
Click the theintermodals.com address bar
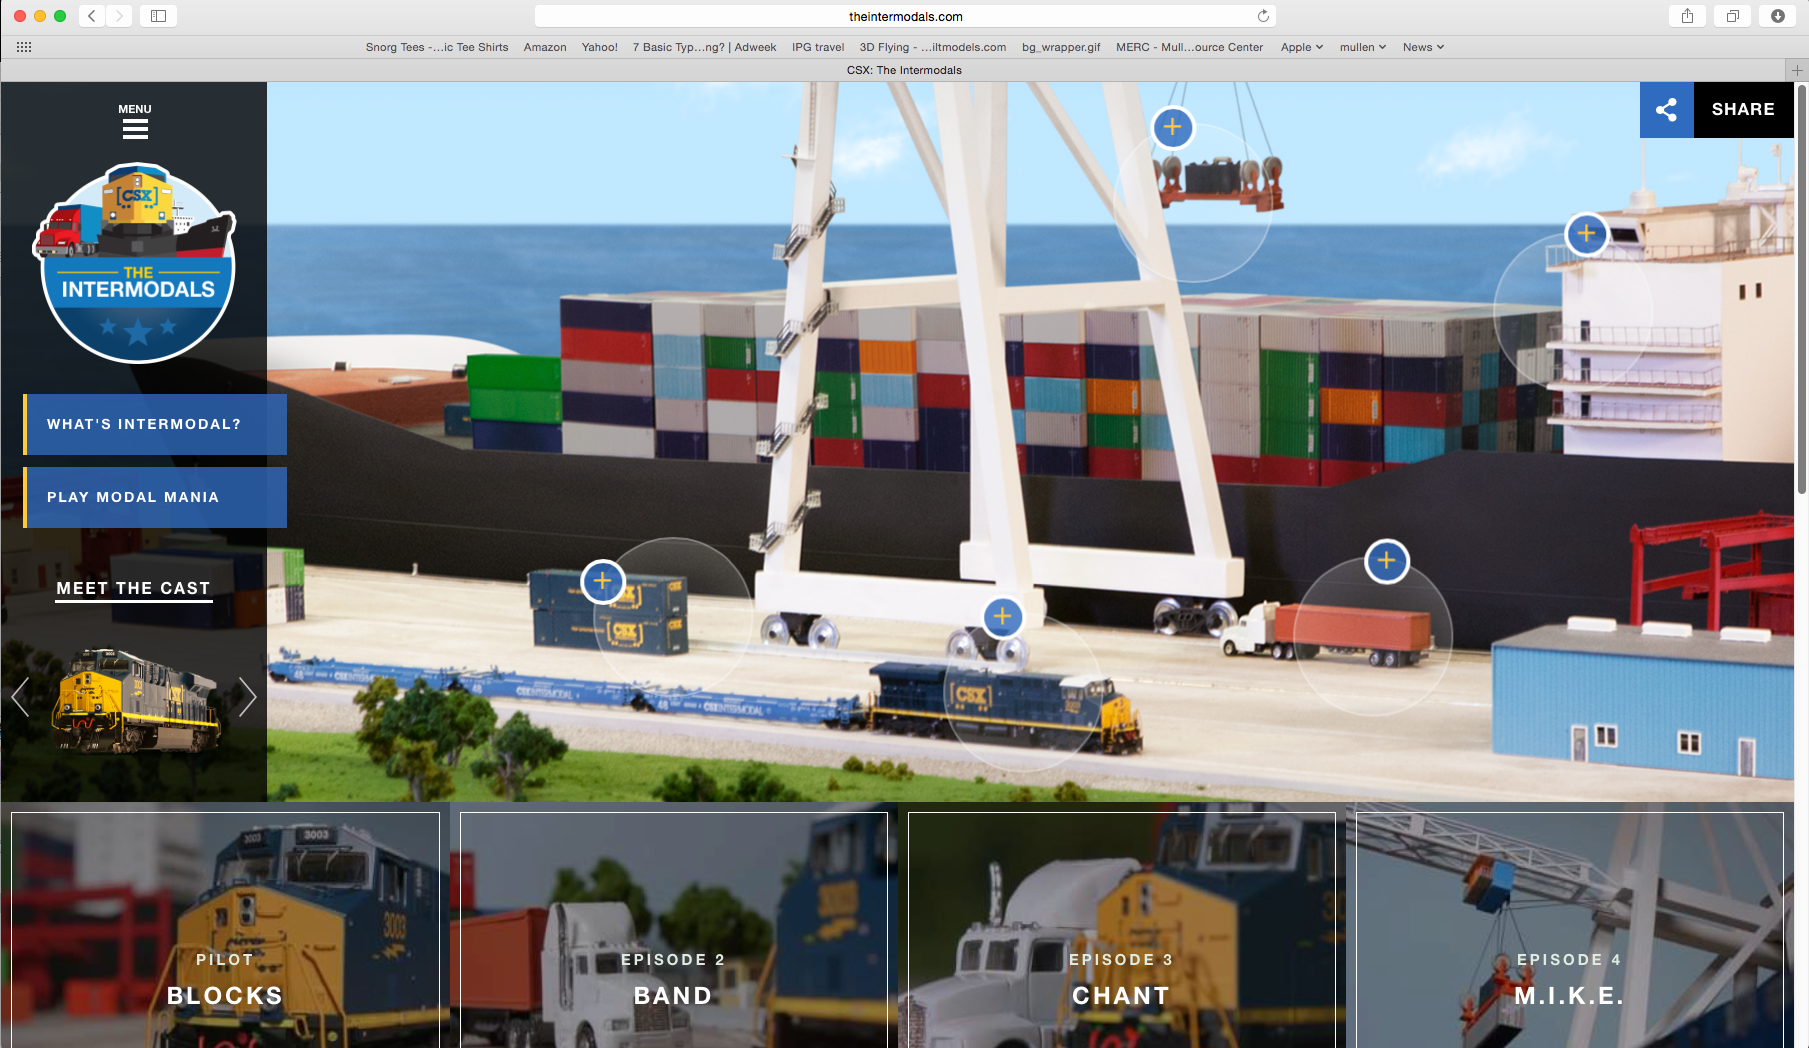click(x=905, y=16)
